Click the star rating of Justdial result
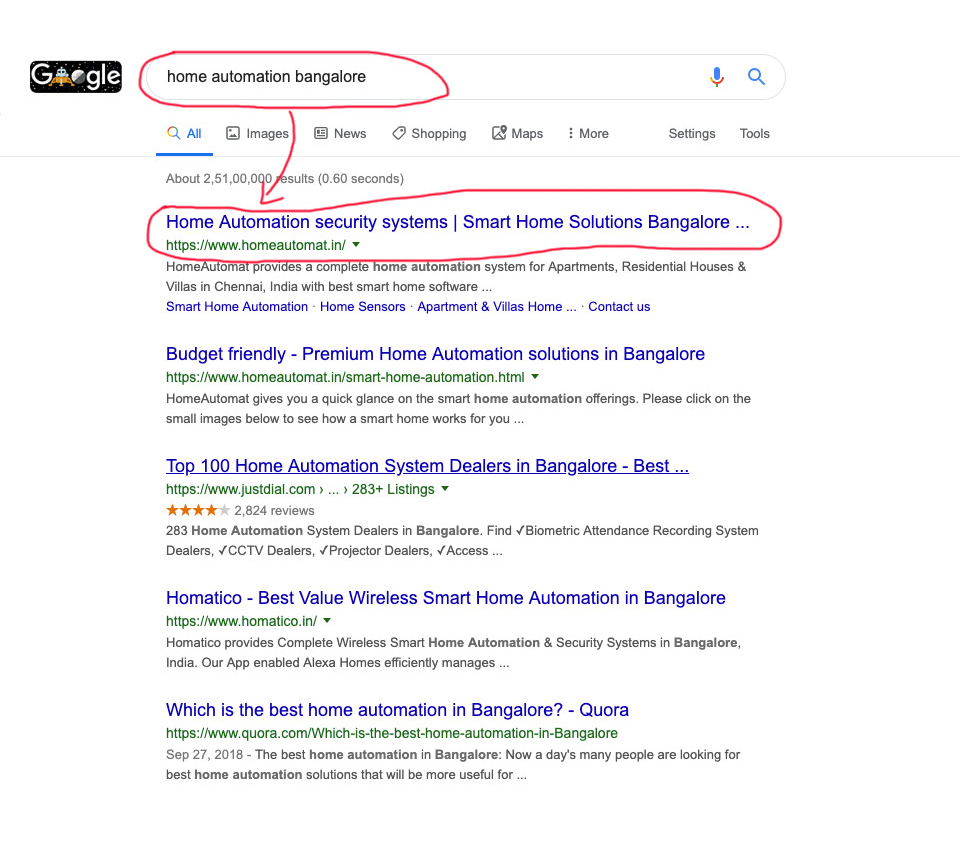The width and height of the screenshot is (960, 844). click(198, 510)
